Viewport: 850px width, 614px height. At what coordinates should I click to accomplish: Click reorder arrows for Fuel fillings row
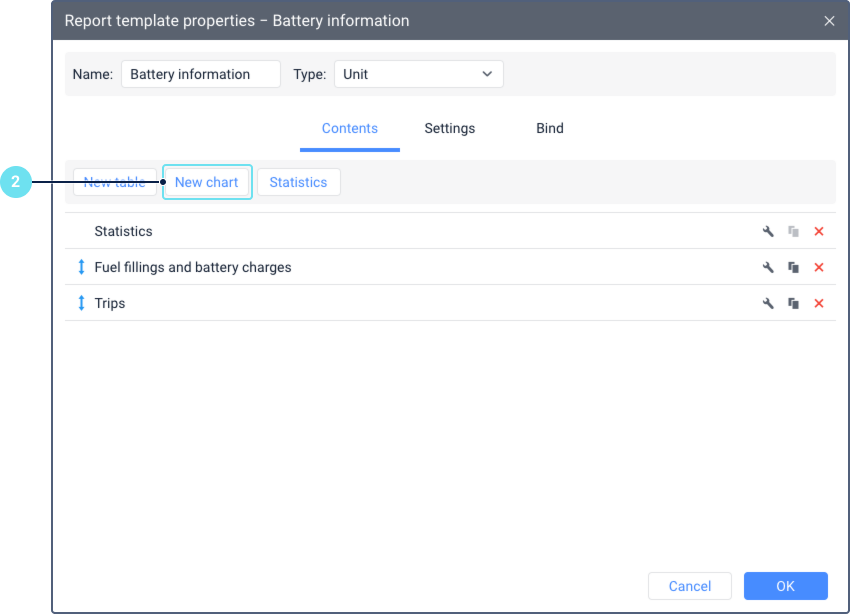pyautogui.click(x=82, y=268)
